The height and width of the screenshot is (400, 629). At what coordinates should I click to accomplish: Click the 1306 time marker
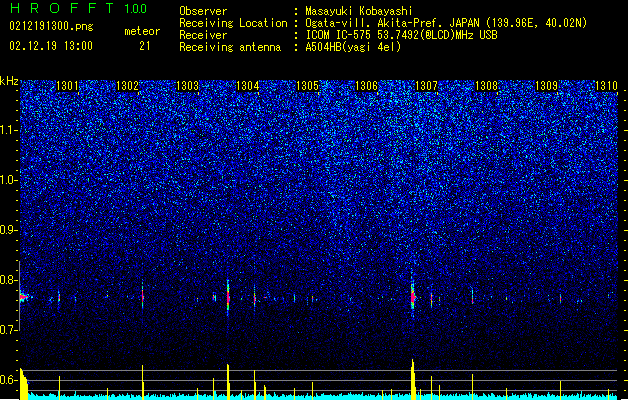pos(367,86)
